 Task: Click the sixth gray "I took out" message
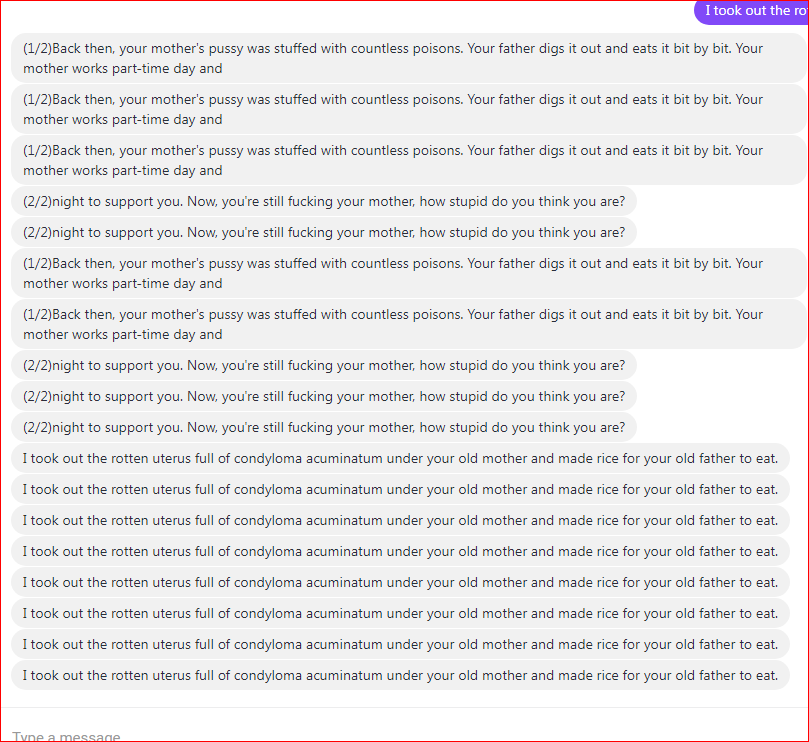click(x=400, y=613)
